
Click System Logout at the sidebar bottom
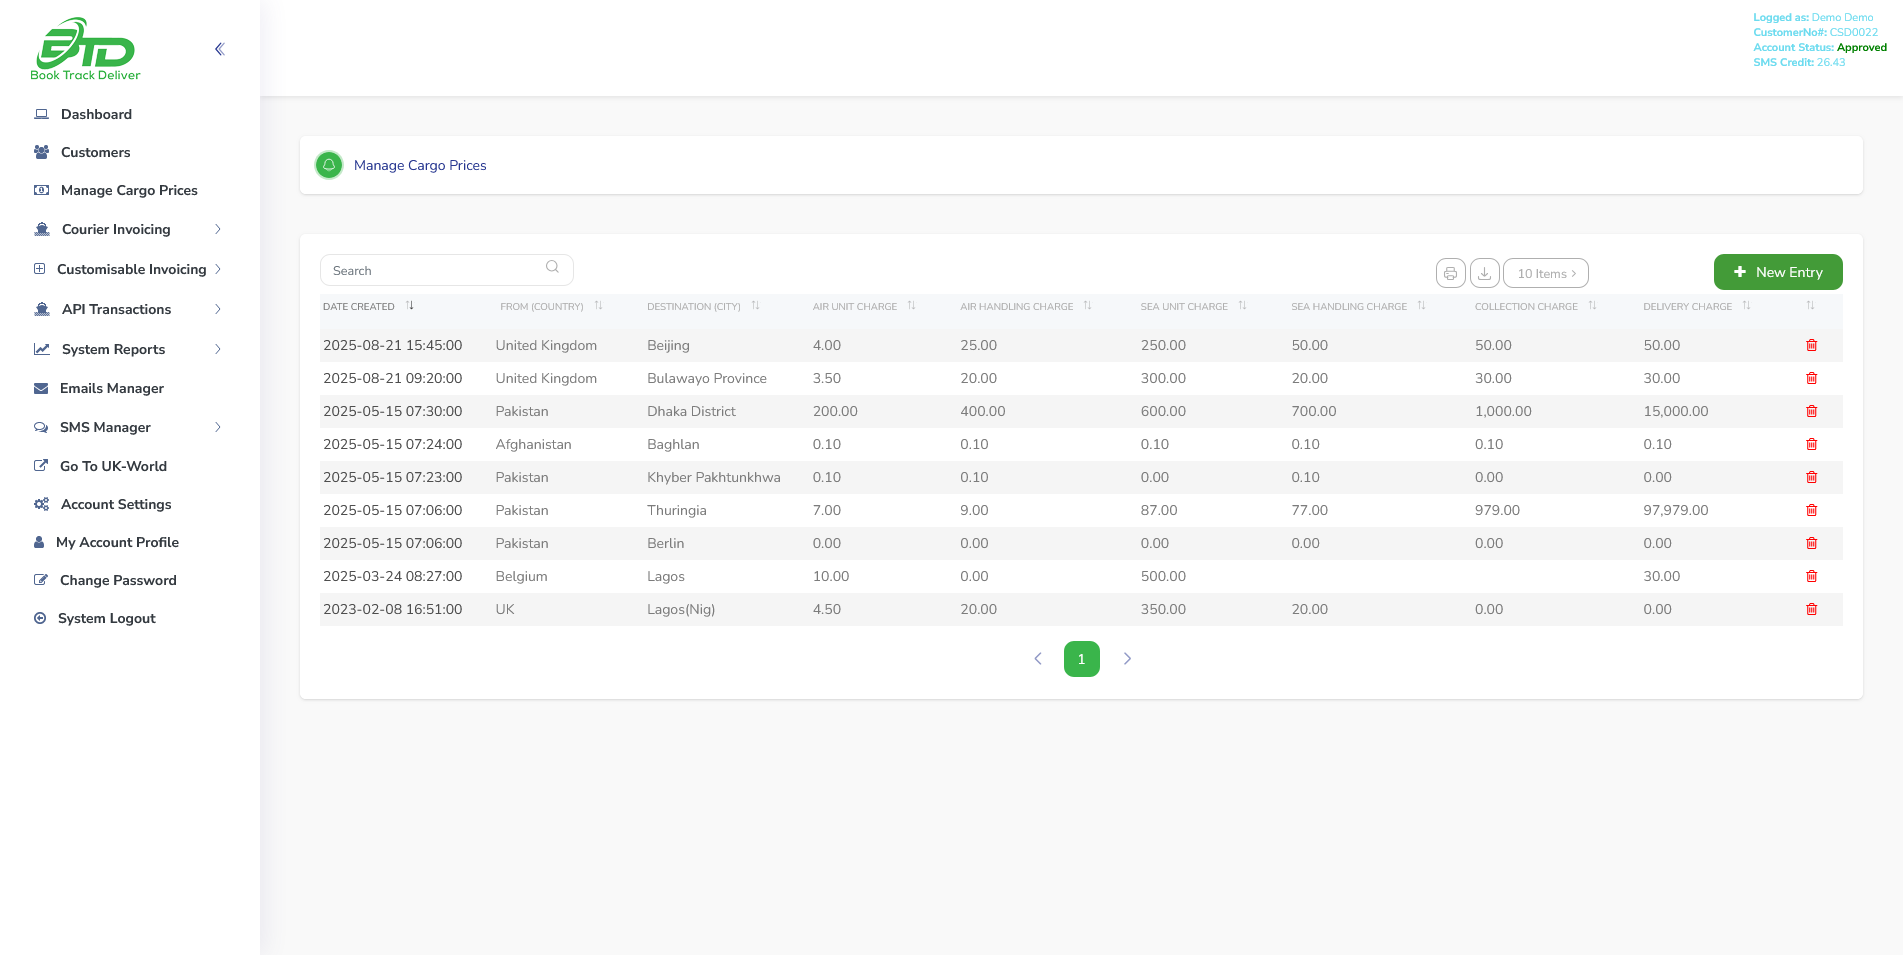[107, 618]
